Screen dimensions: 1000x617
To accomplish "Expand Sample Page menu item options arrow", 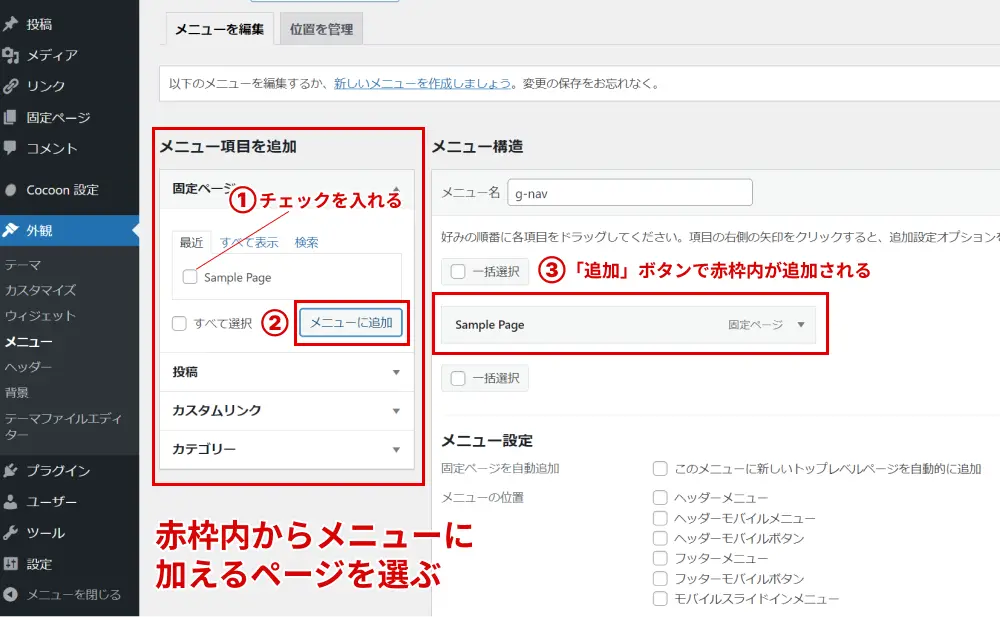I will [801, 325].
